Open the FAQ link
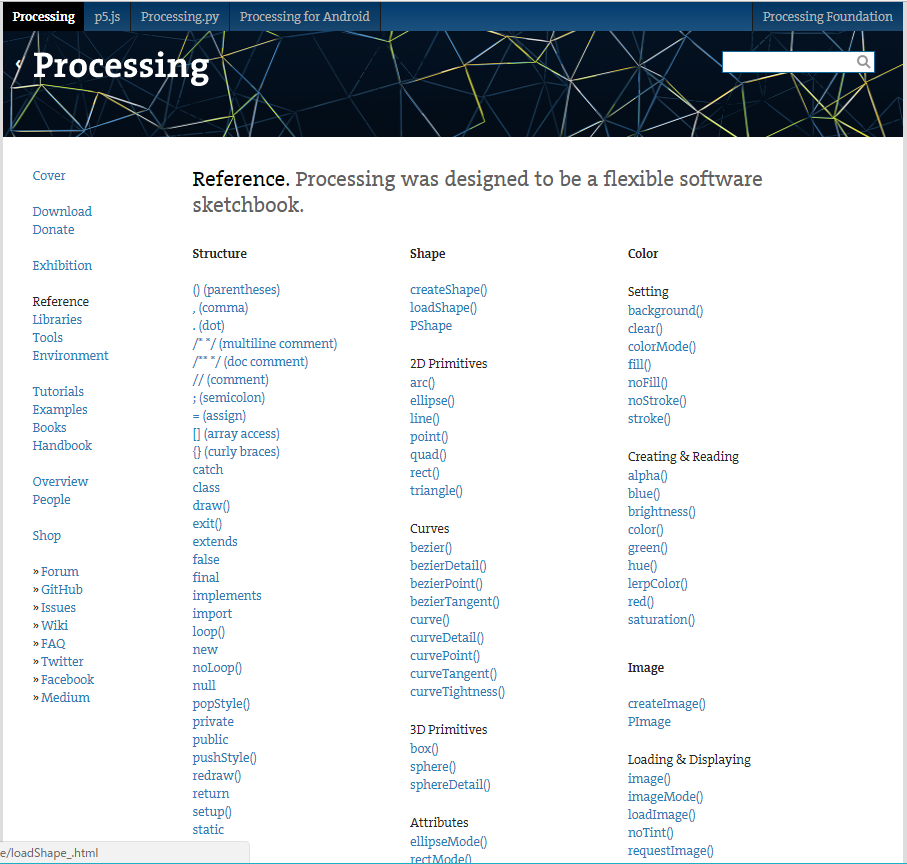 pyautogui.click(x=53, y=643)
